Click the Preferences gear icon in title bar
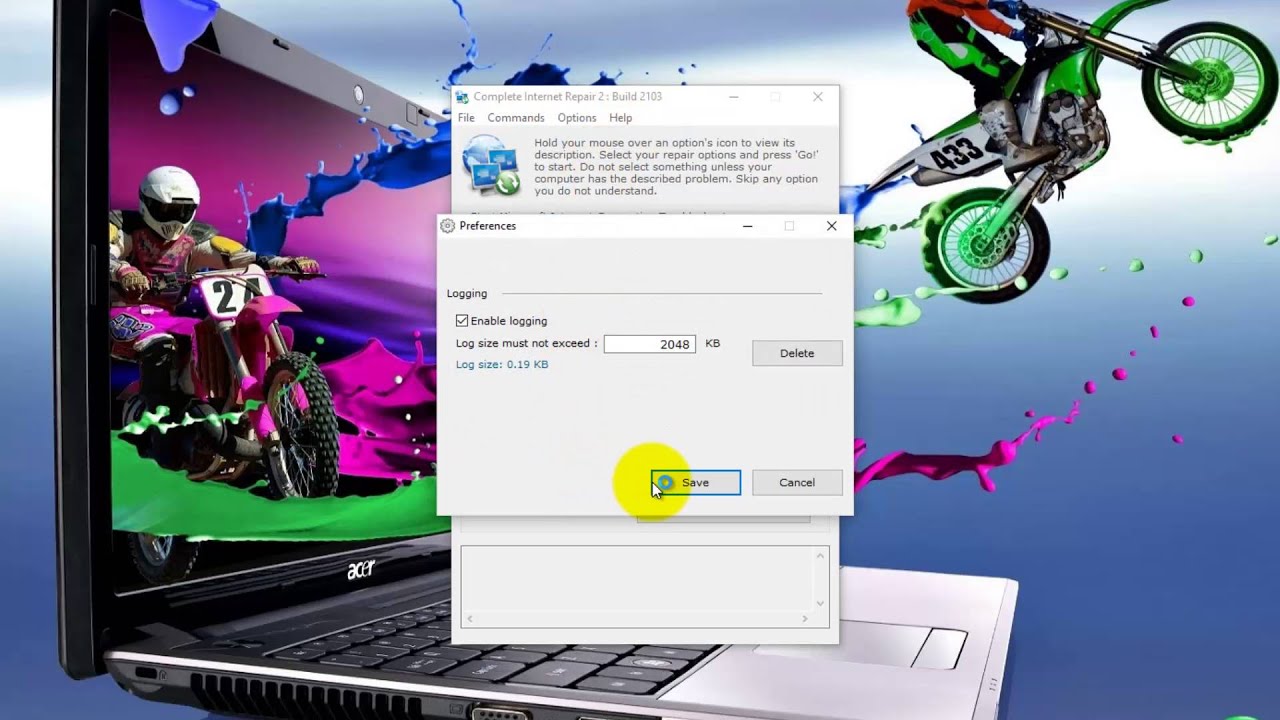The width and height of the screenshot is (1280, 720). coord(448,226)
